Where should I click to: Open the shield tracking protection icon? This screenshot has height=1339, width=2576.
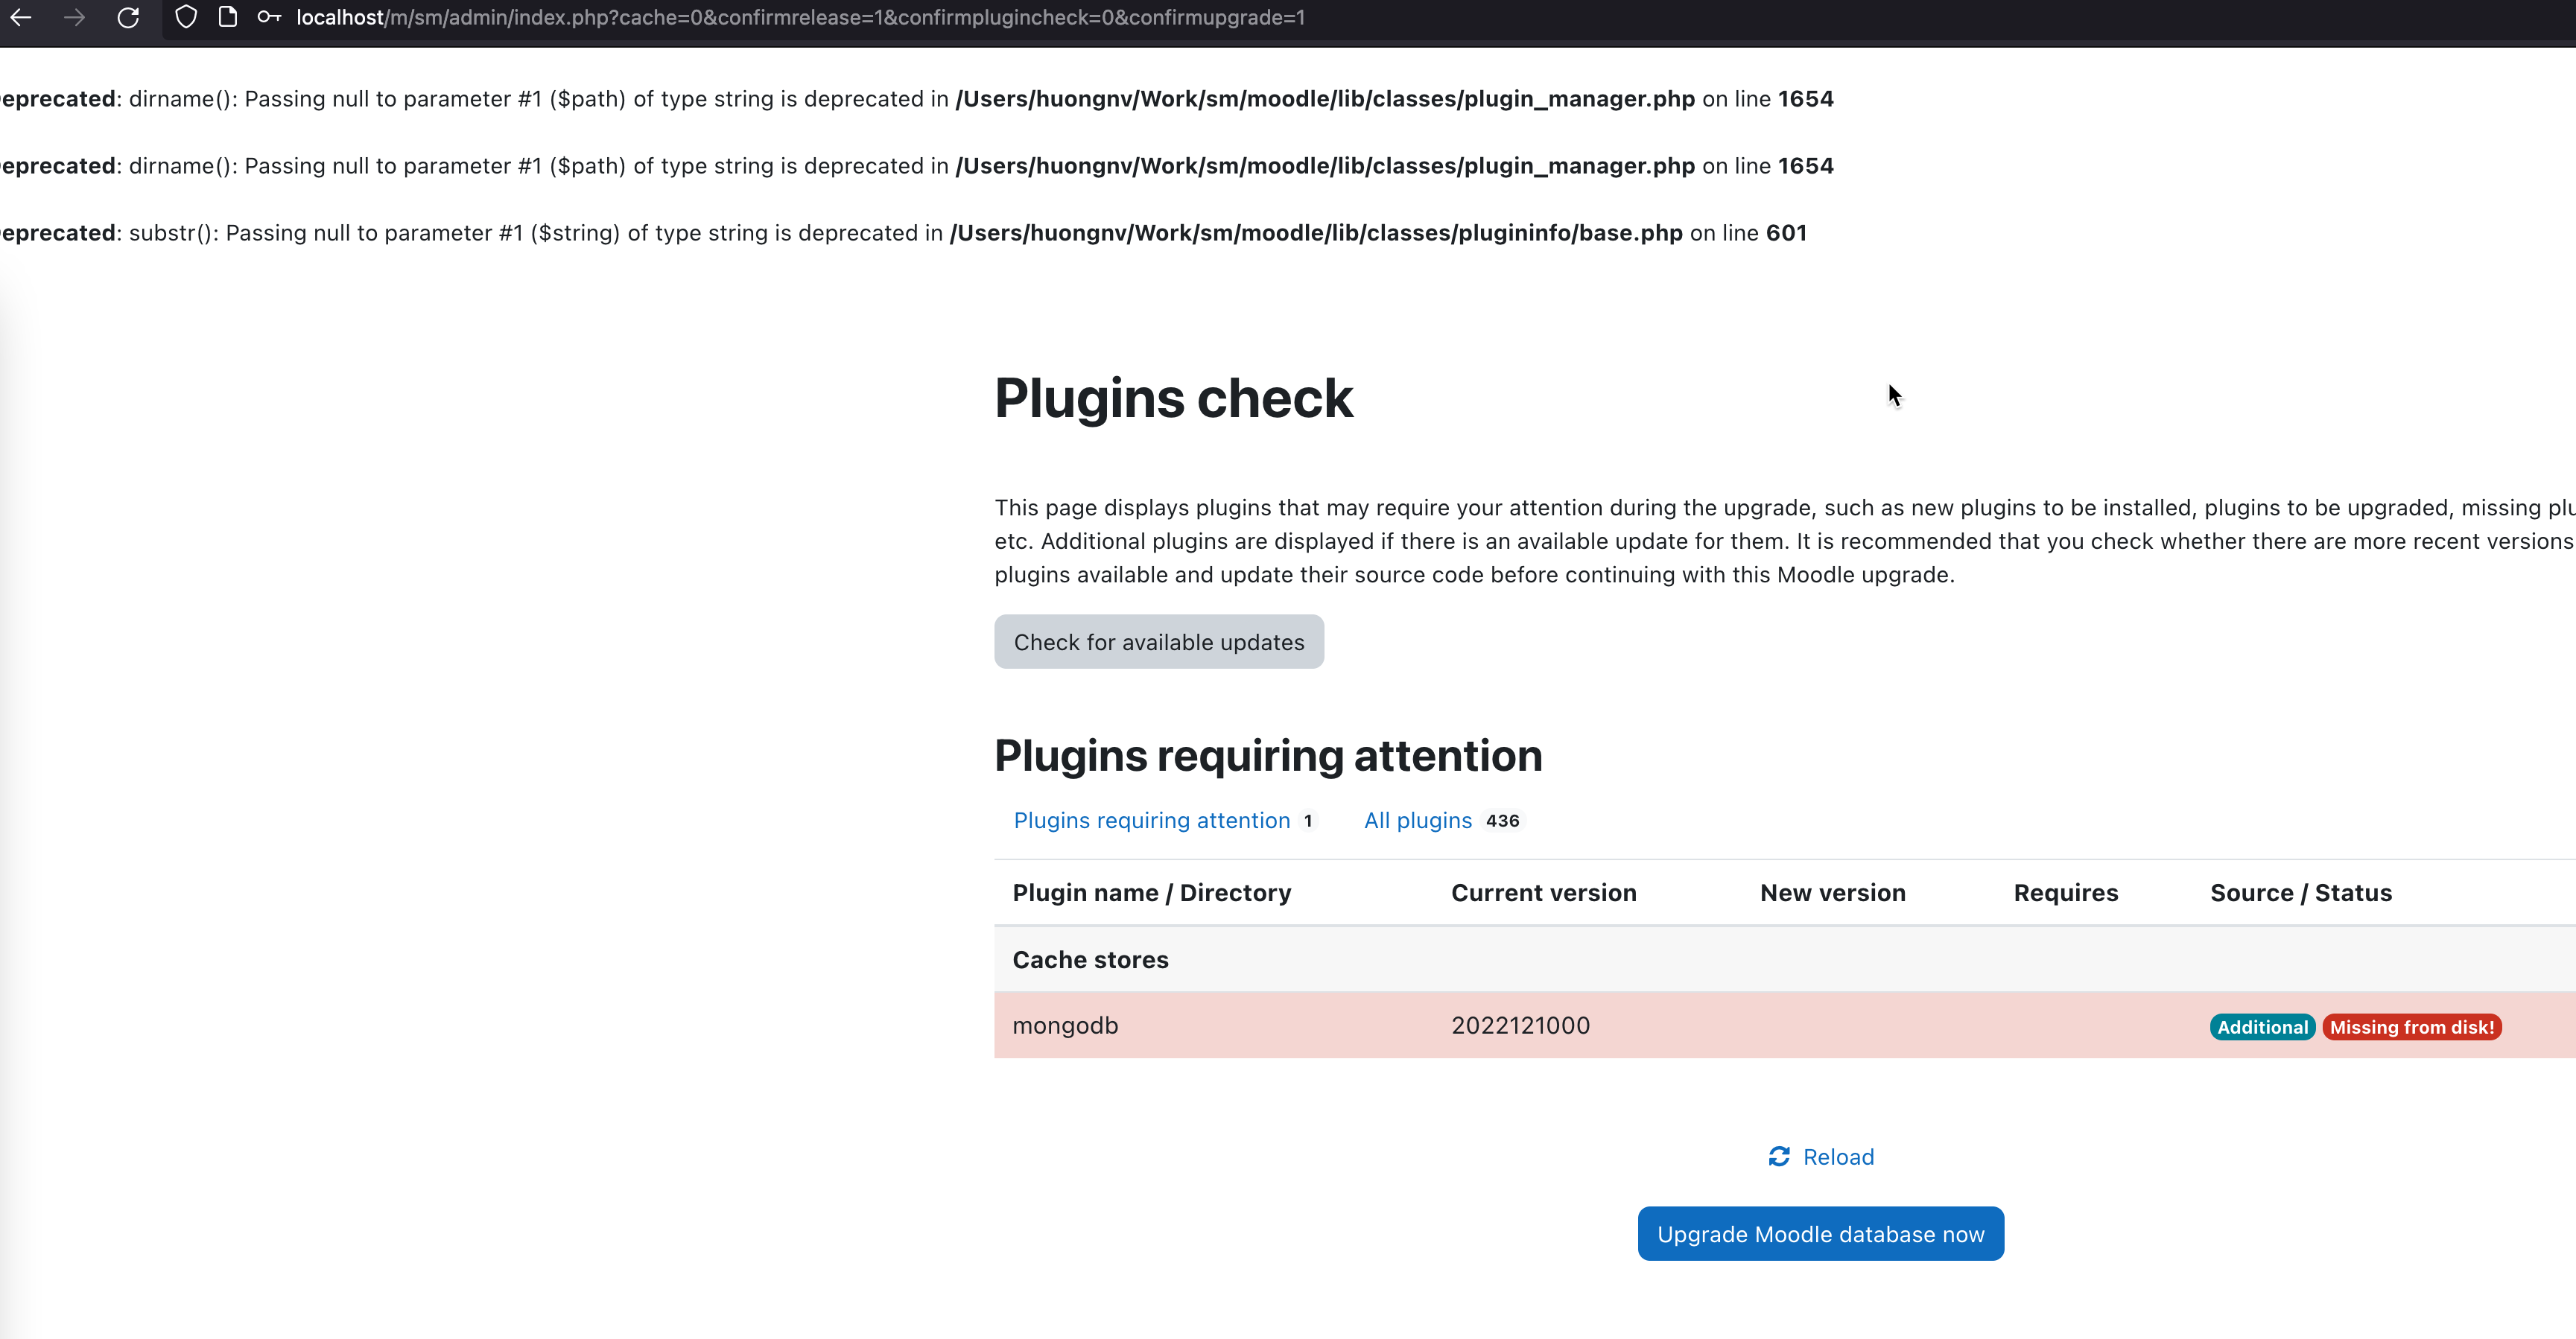(x=186, y=17)
